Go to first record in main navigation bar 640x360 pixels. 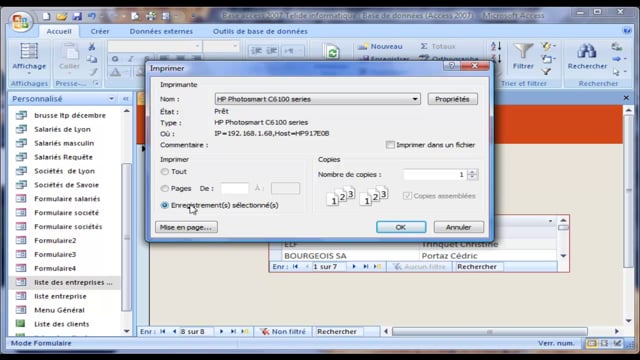tap(163, 331)
